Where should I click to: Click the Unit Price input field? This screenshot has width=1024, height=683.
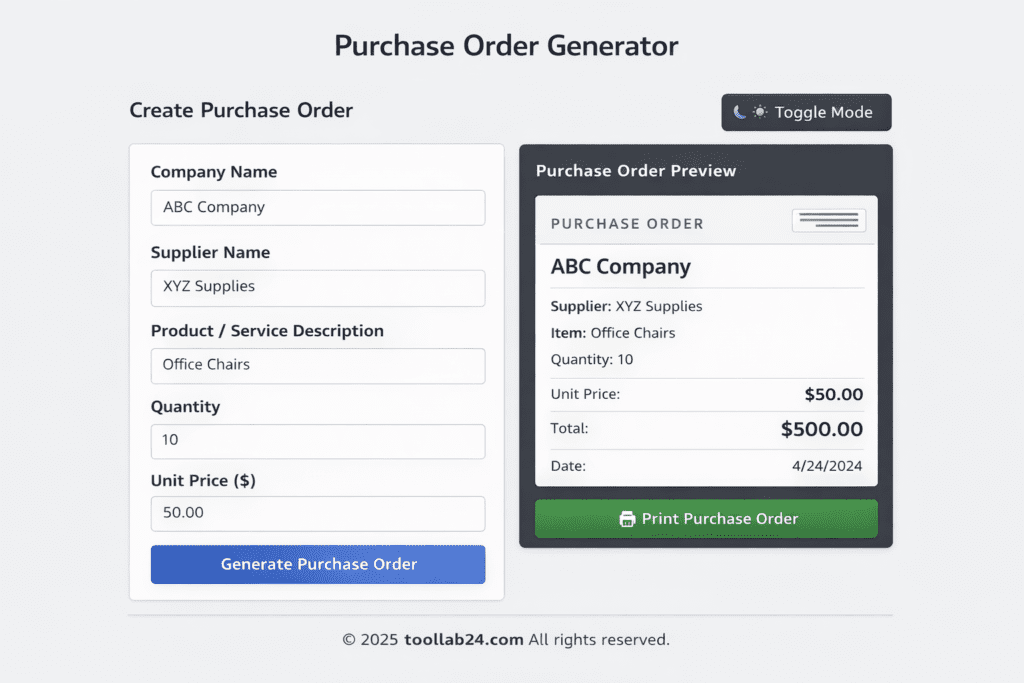pyautogui.click(x=317, y=514)
